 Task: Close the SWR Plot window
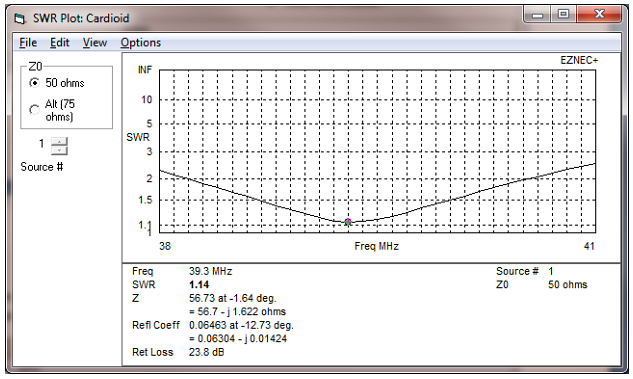[x=599, y=15]
